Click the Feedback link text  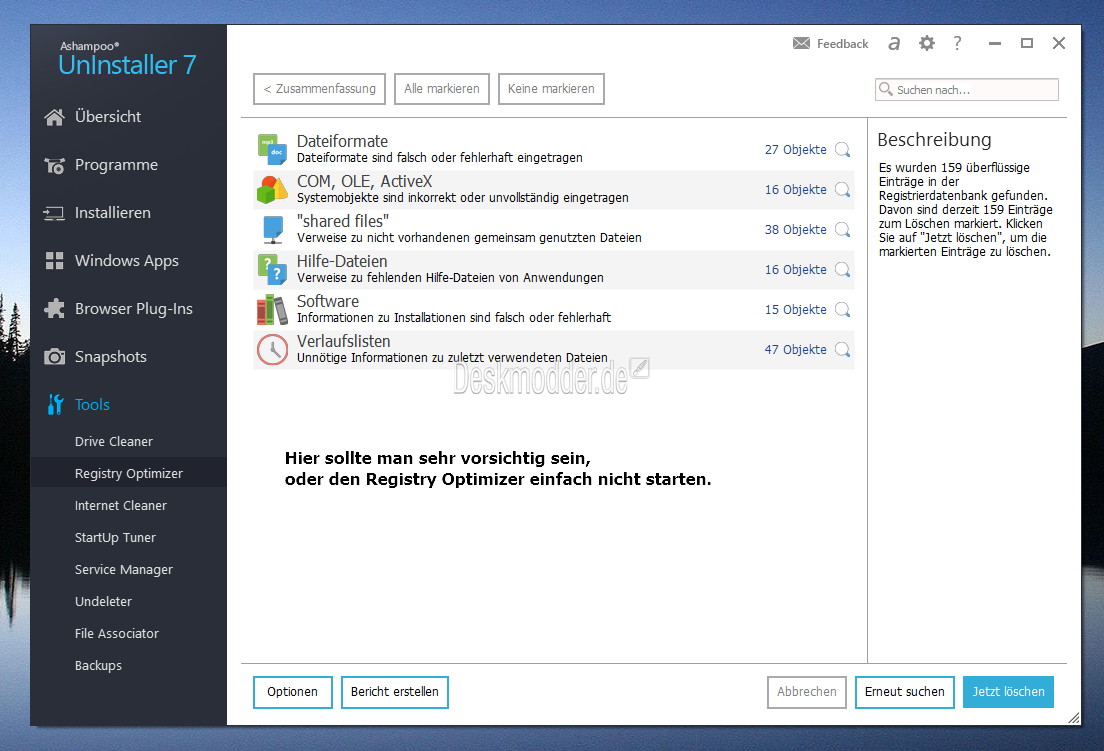(x=843, y=44)
